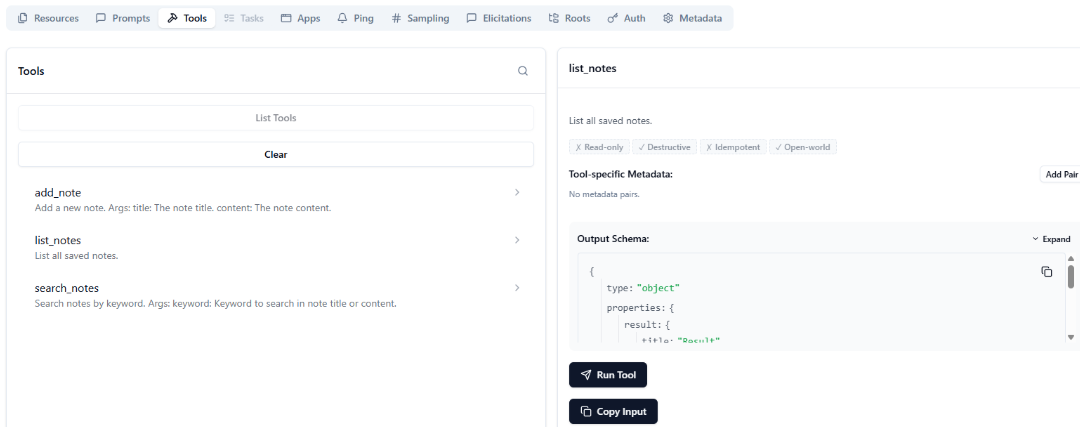Run the list_notes tool

[x=608, y=375]
